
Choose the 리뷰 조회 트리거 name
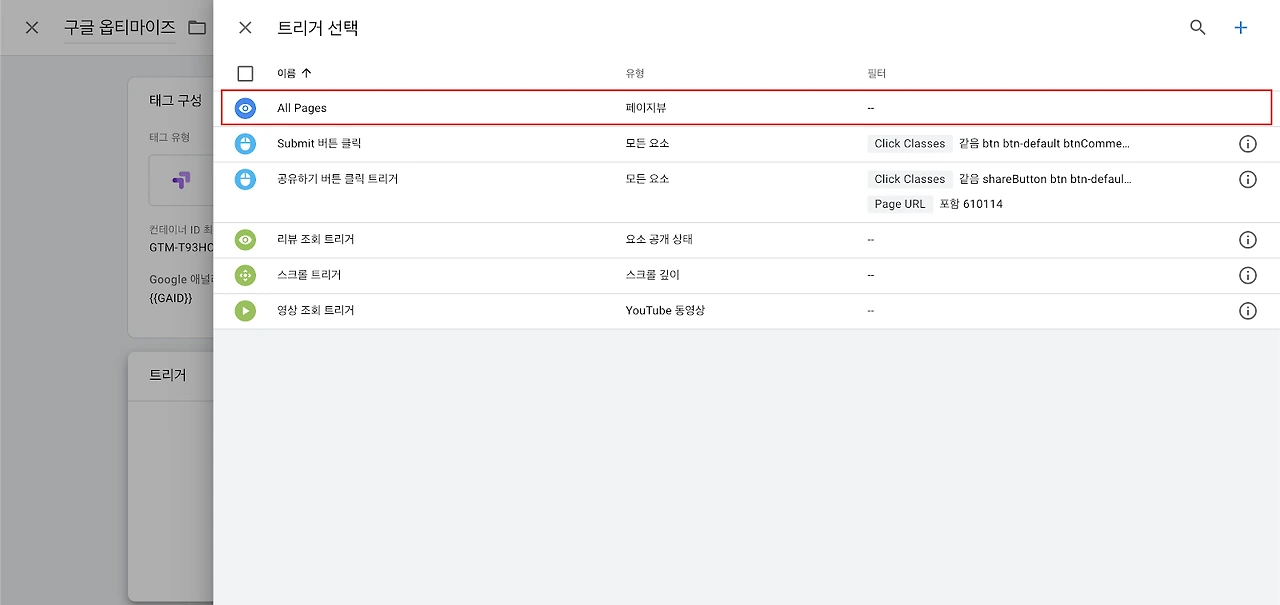point(315,240)
